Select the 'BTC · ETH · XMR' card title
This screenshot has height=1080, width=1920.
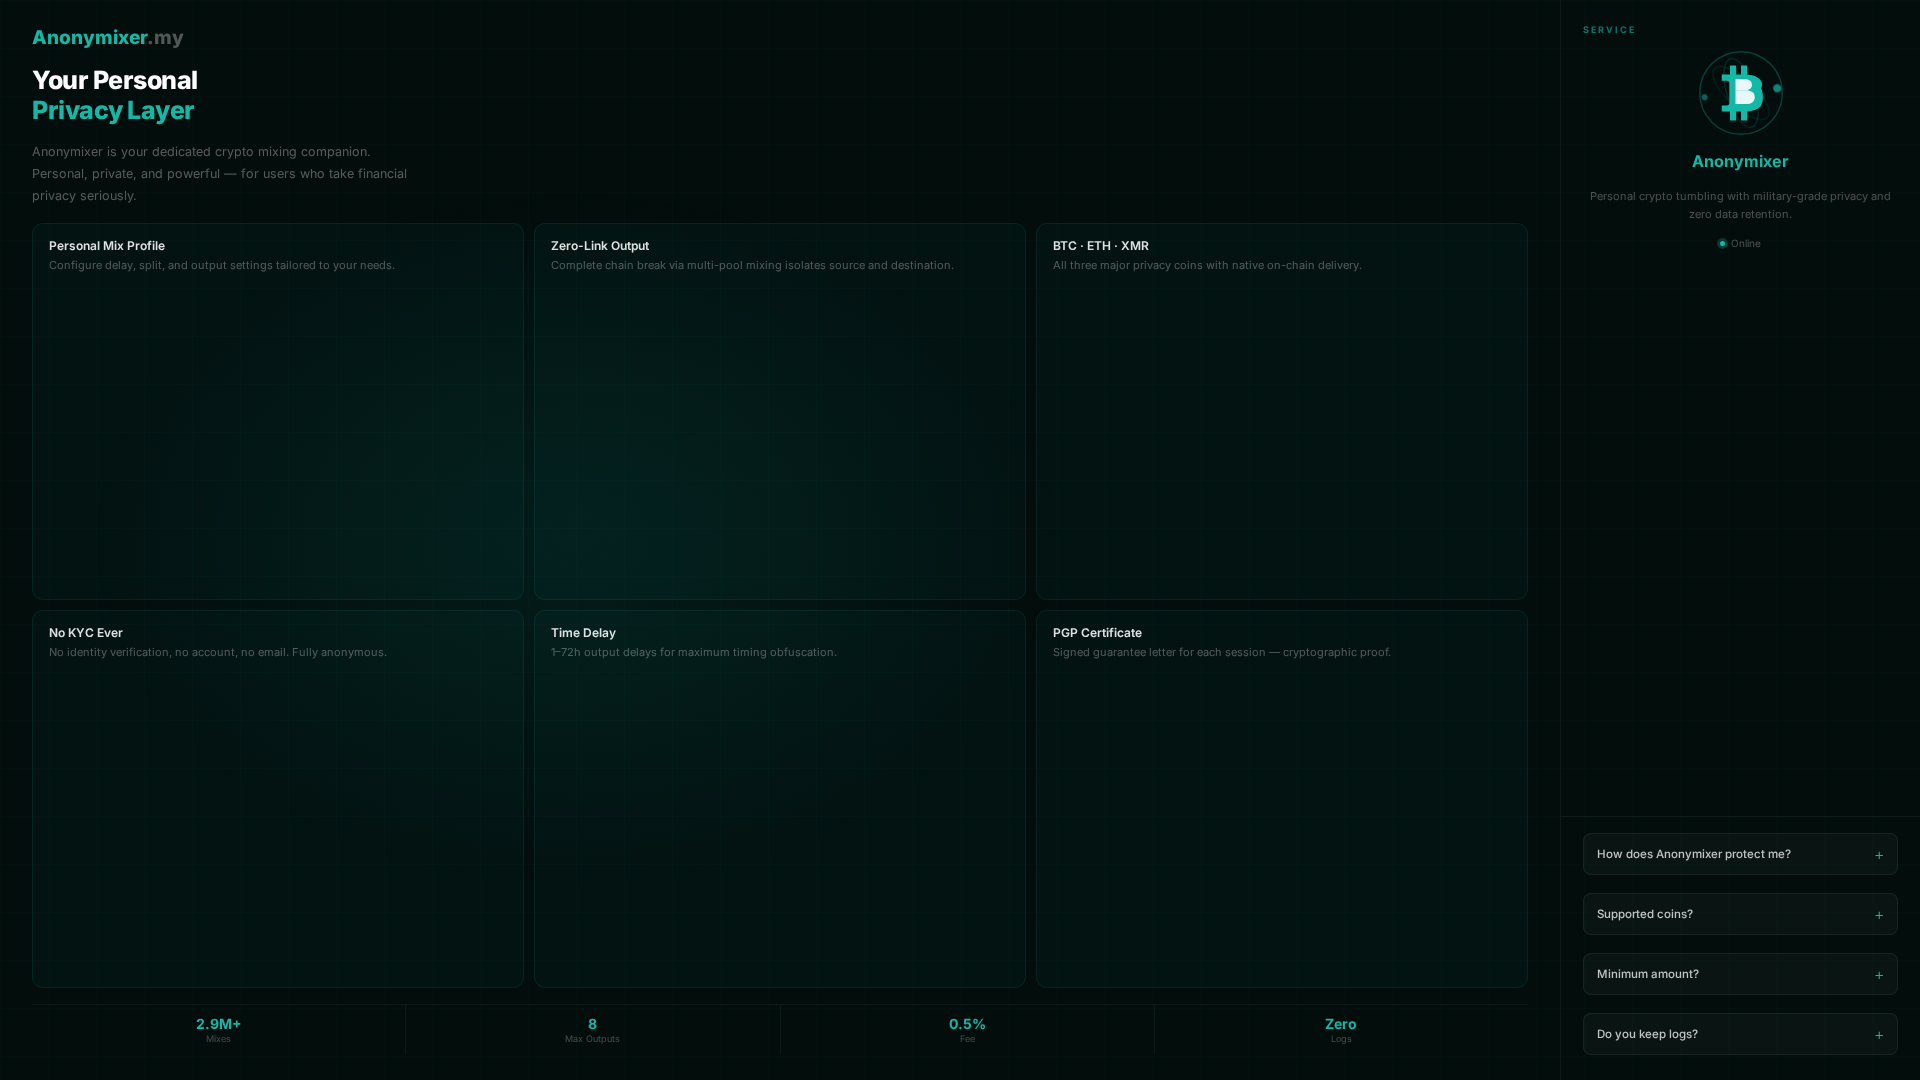pyautogui.click(x=1101, y=246)
